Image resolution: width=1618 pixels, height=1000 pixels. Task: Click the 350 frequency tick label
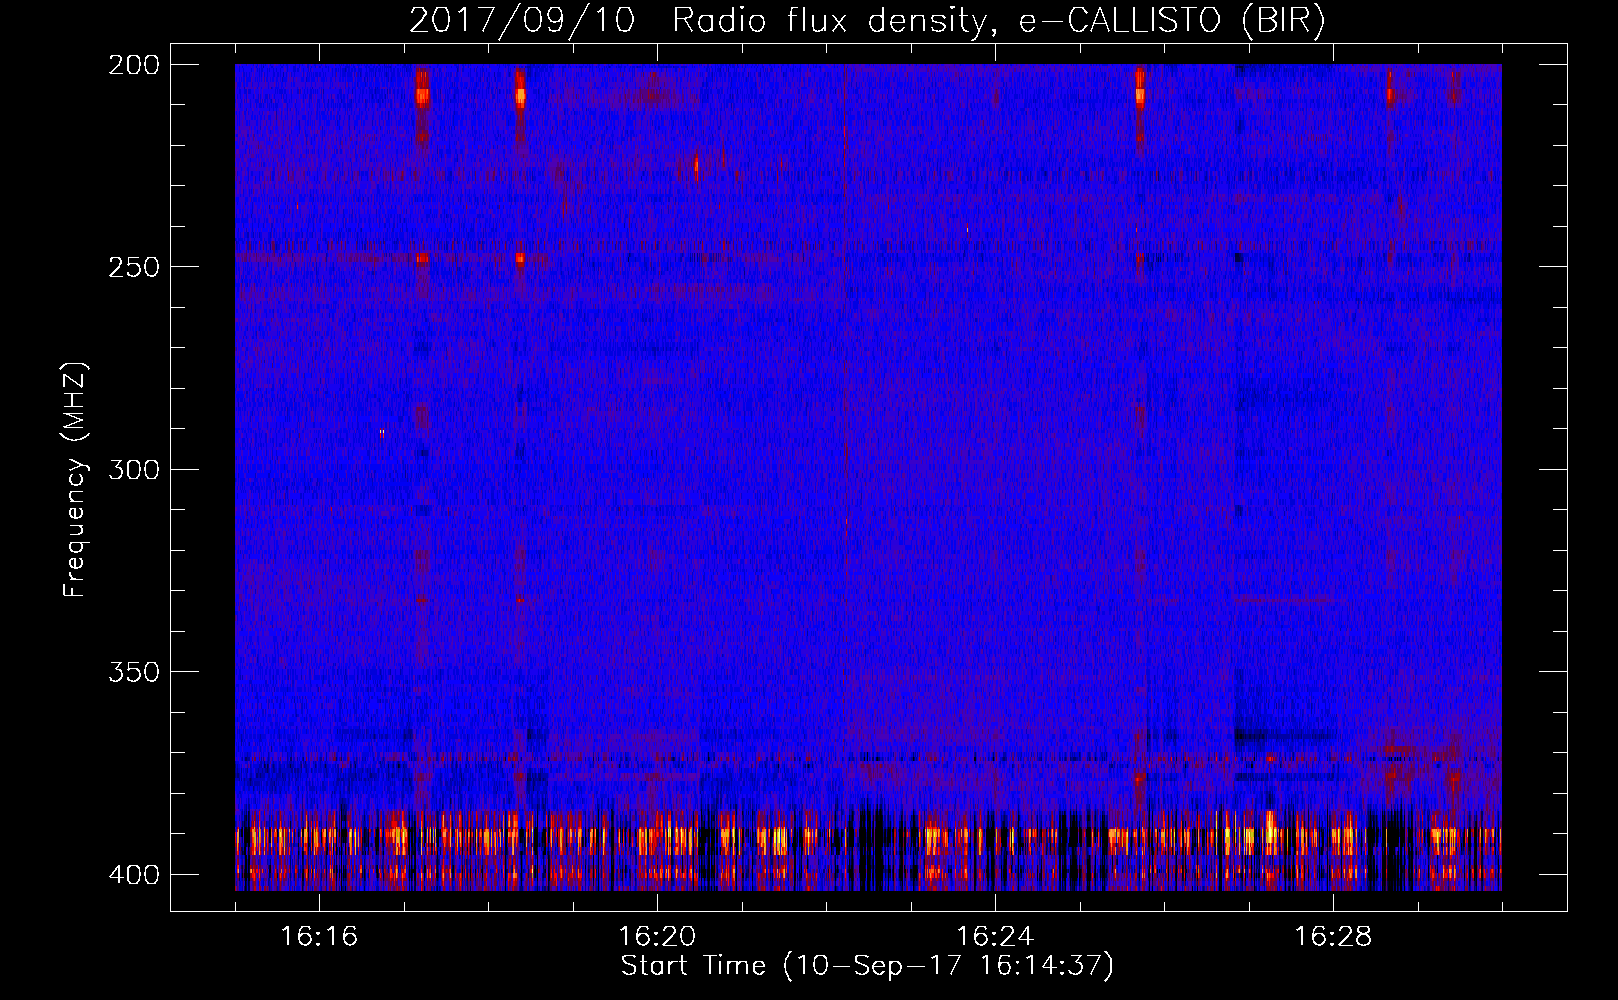tap(133, 672)
